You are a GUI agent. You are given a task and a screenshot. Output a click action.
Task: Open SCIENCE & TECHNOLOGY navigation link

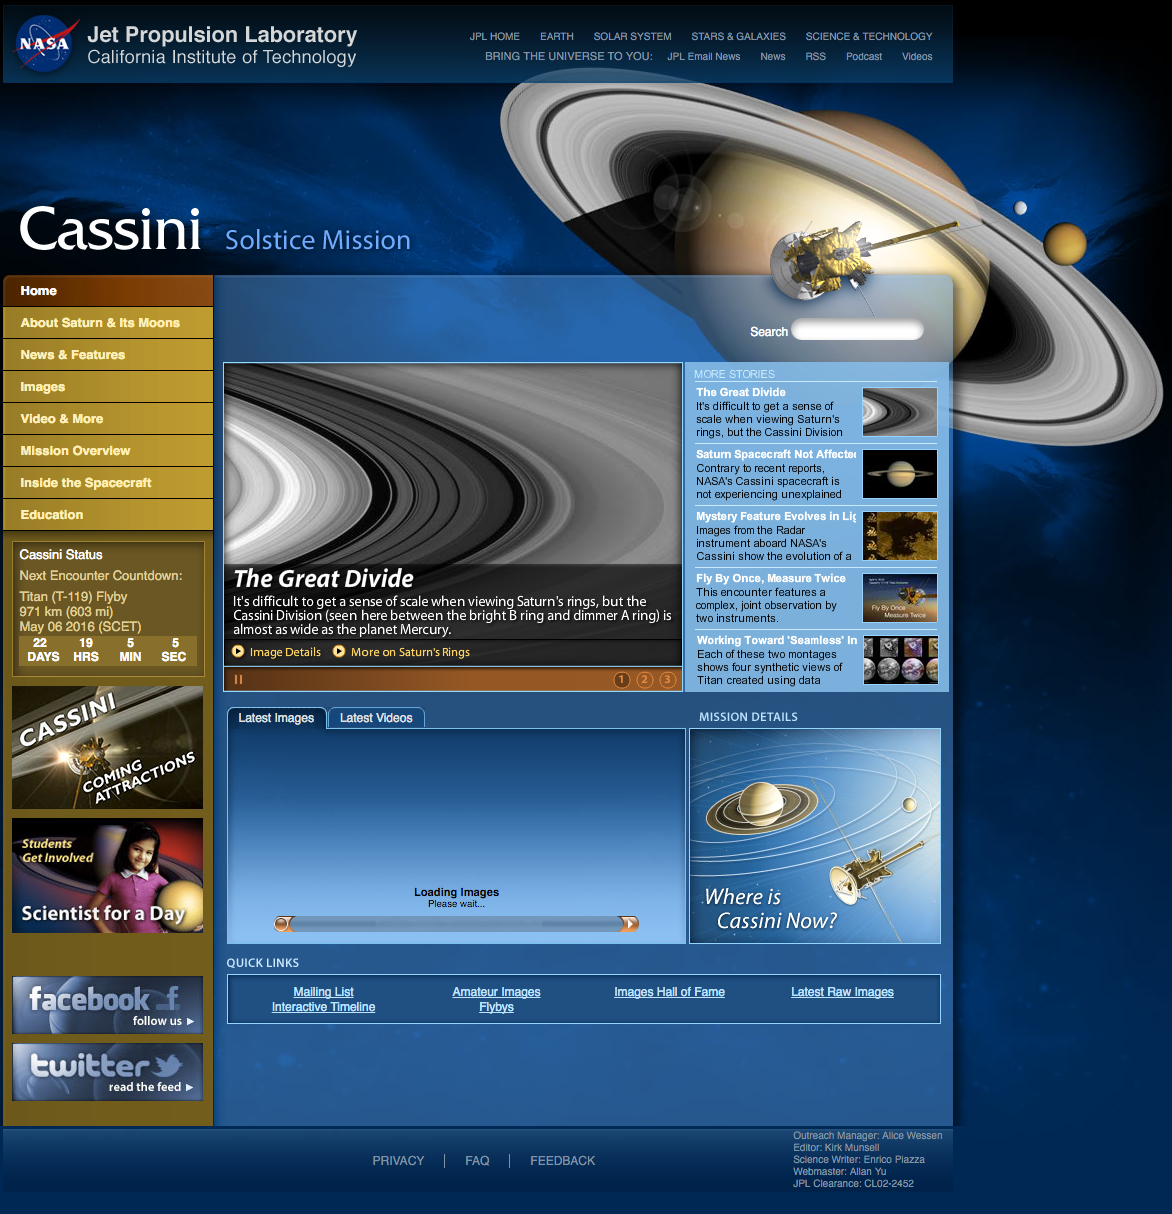click(x=869, y=36)
